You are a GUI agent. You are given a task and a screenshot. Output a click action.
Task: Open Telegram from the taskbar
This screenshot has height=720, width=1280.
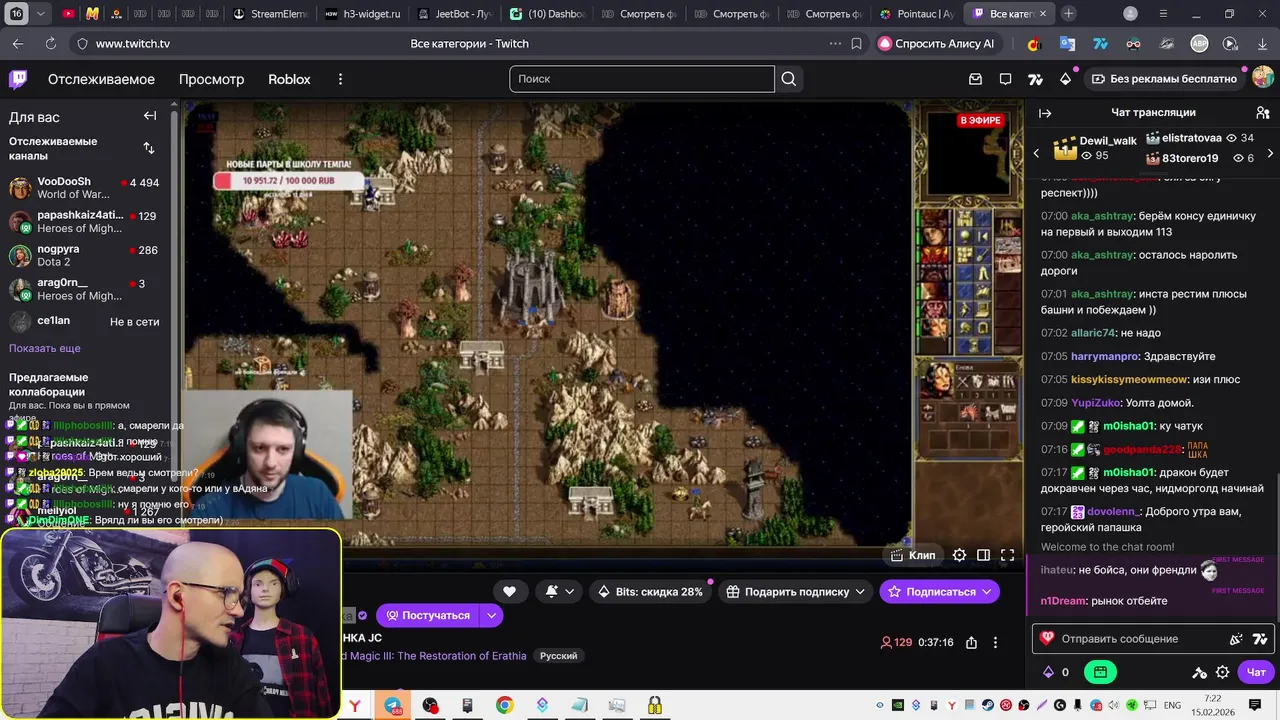pyautogui.click(x=394, y=706)
